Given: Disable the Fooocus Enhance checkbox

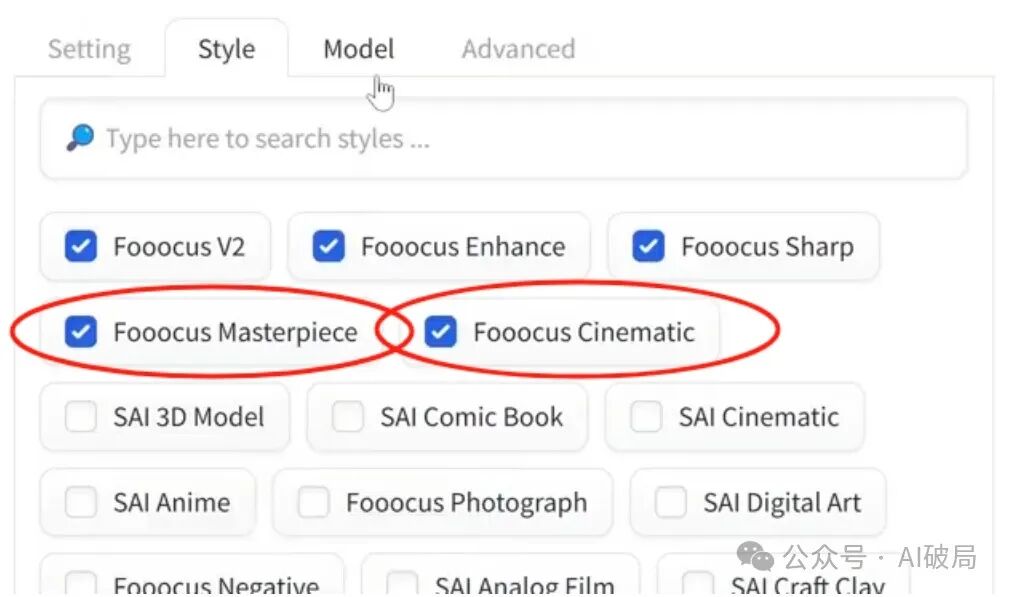Looking at the screenshot, I should (329, 246).
